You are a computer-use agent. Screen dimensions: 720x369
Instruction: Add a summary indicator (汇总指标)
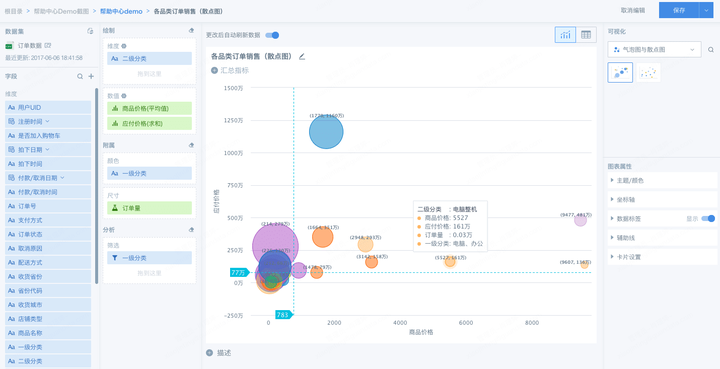pos(230,71)
